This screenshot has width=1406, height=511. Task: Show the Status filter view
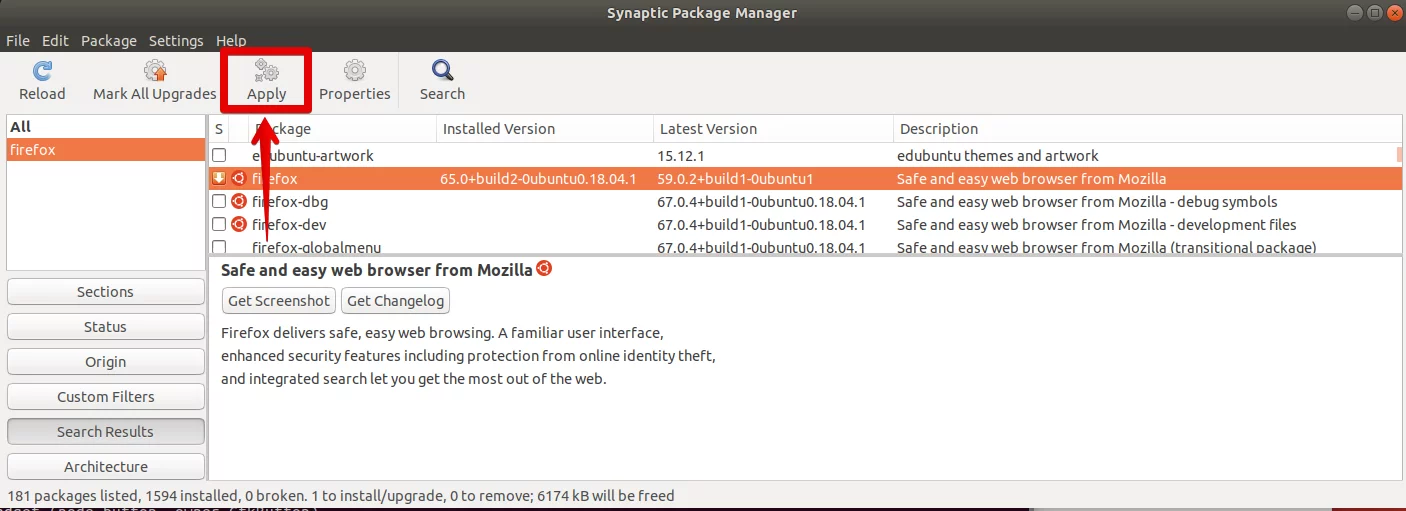coord(105,327)
